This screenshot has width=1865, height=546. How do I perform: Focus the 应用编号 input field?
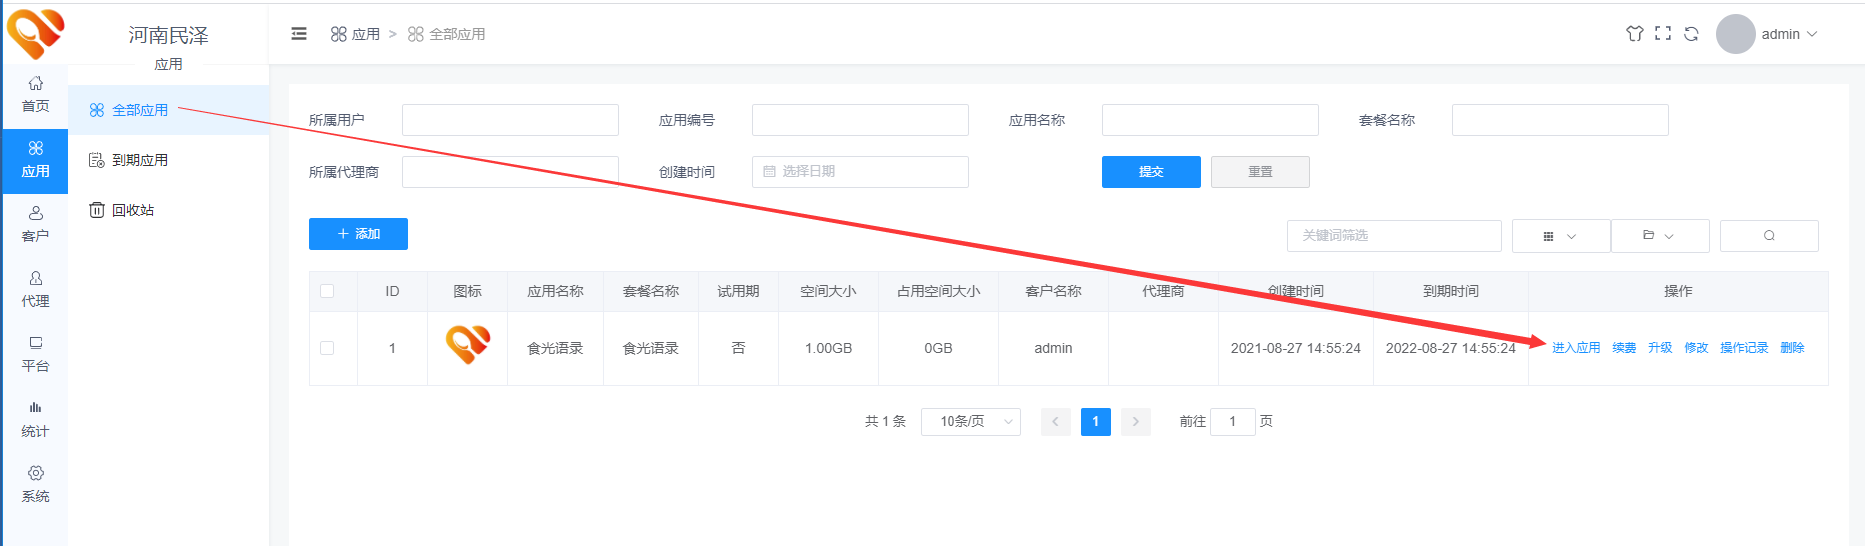(860, 120)
